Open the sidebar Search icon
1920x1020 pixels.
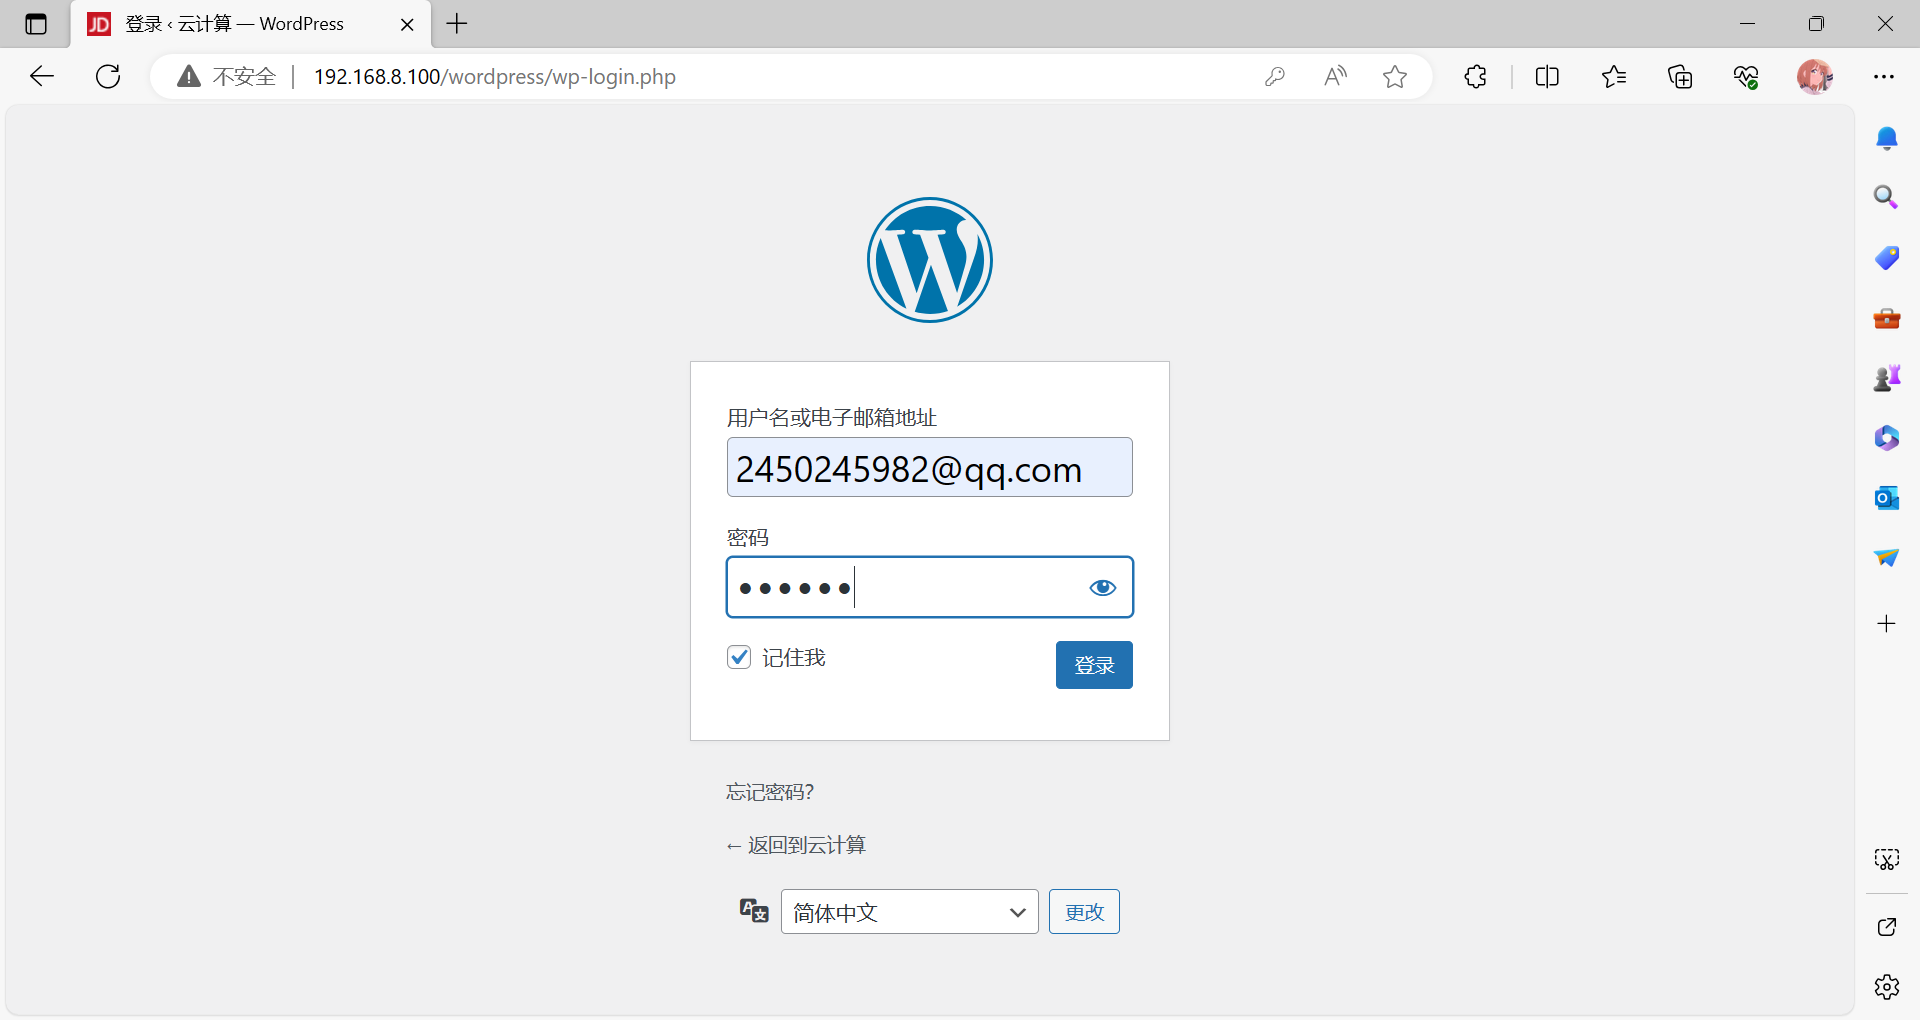tap(1886, 197)
